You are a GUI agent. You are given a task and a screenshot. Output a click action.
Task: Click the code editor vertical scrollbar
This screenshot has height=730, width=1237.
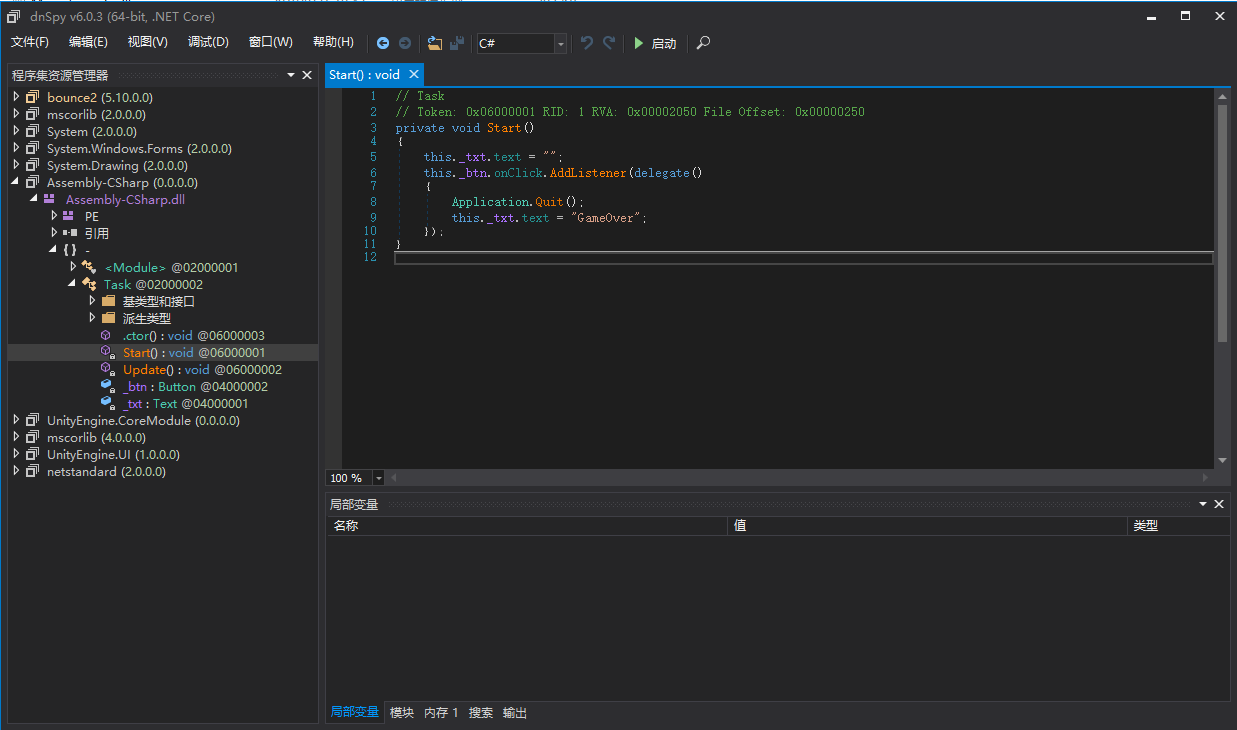[x=1222, y=223]
